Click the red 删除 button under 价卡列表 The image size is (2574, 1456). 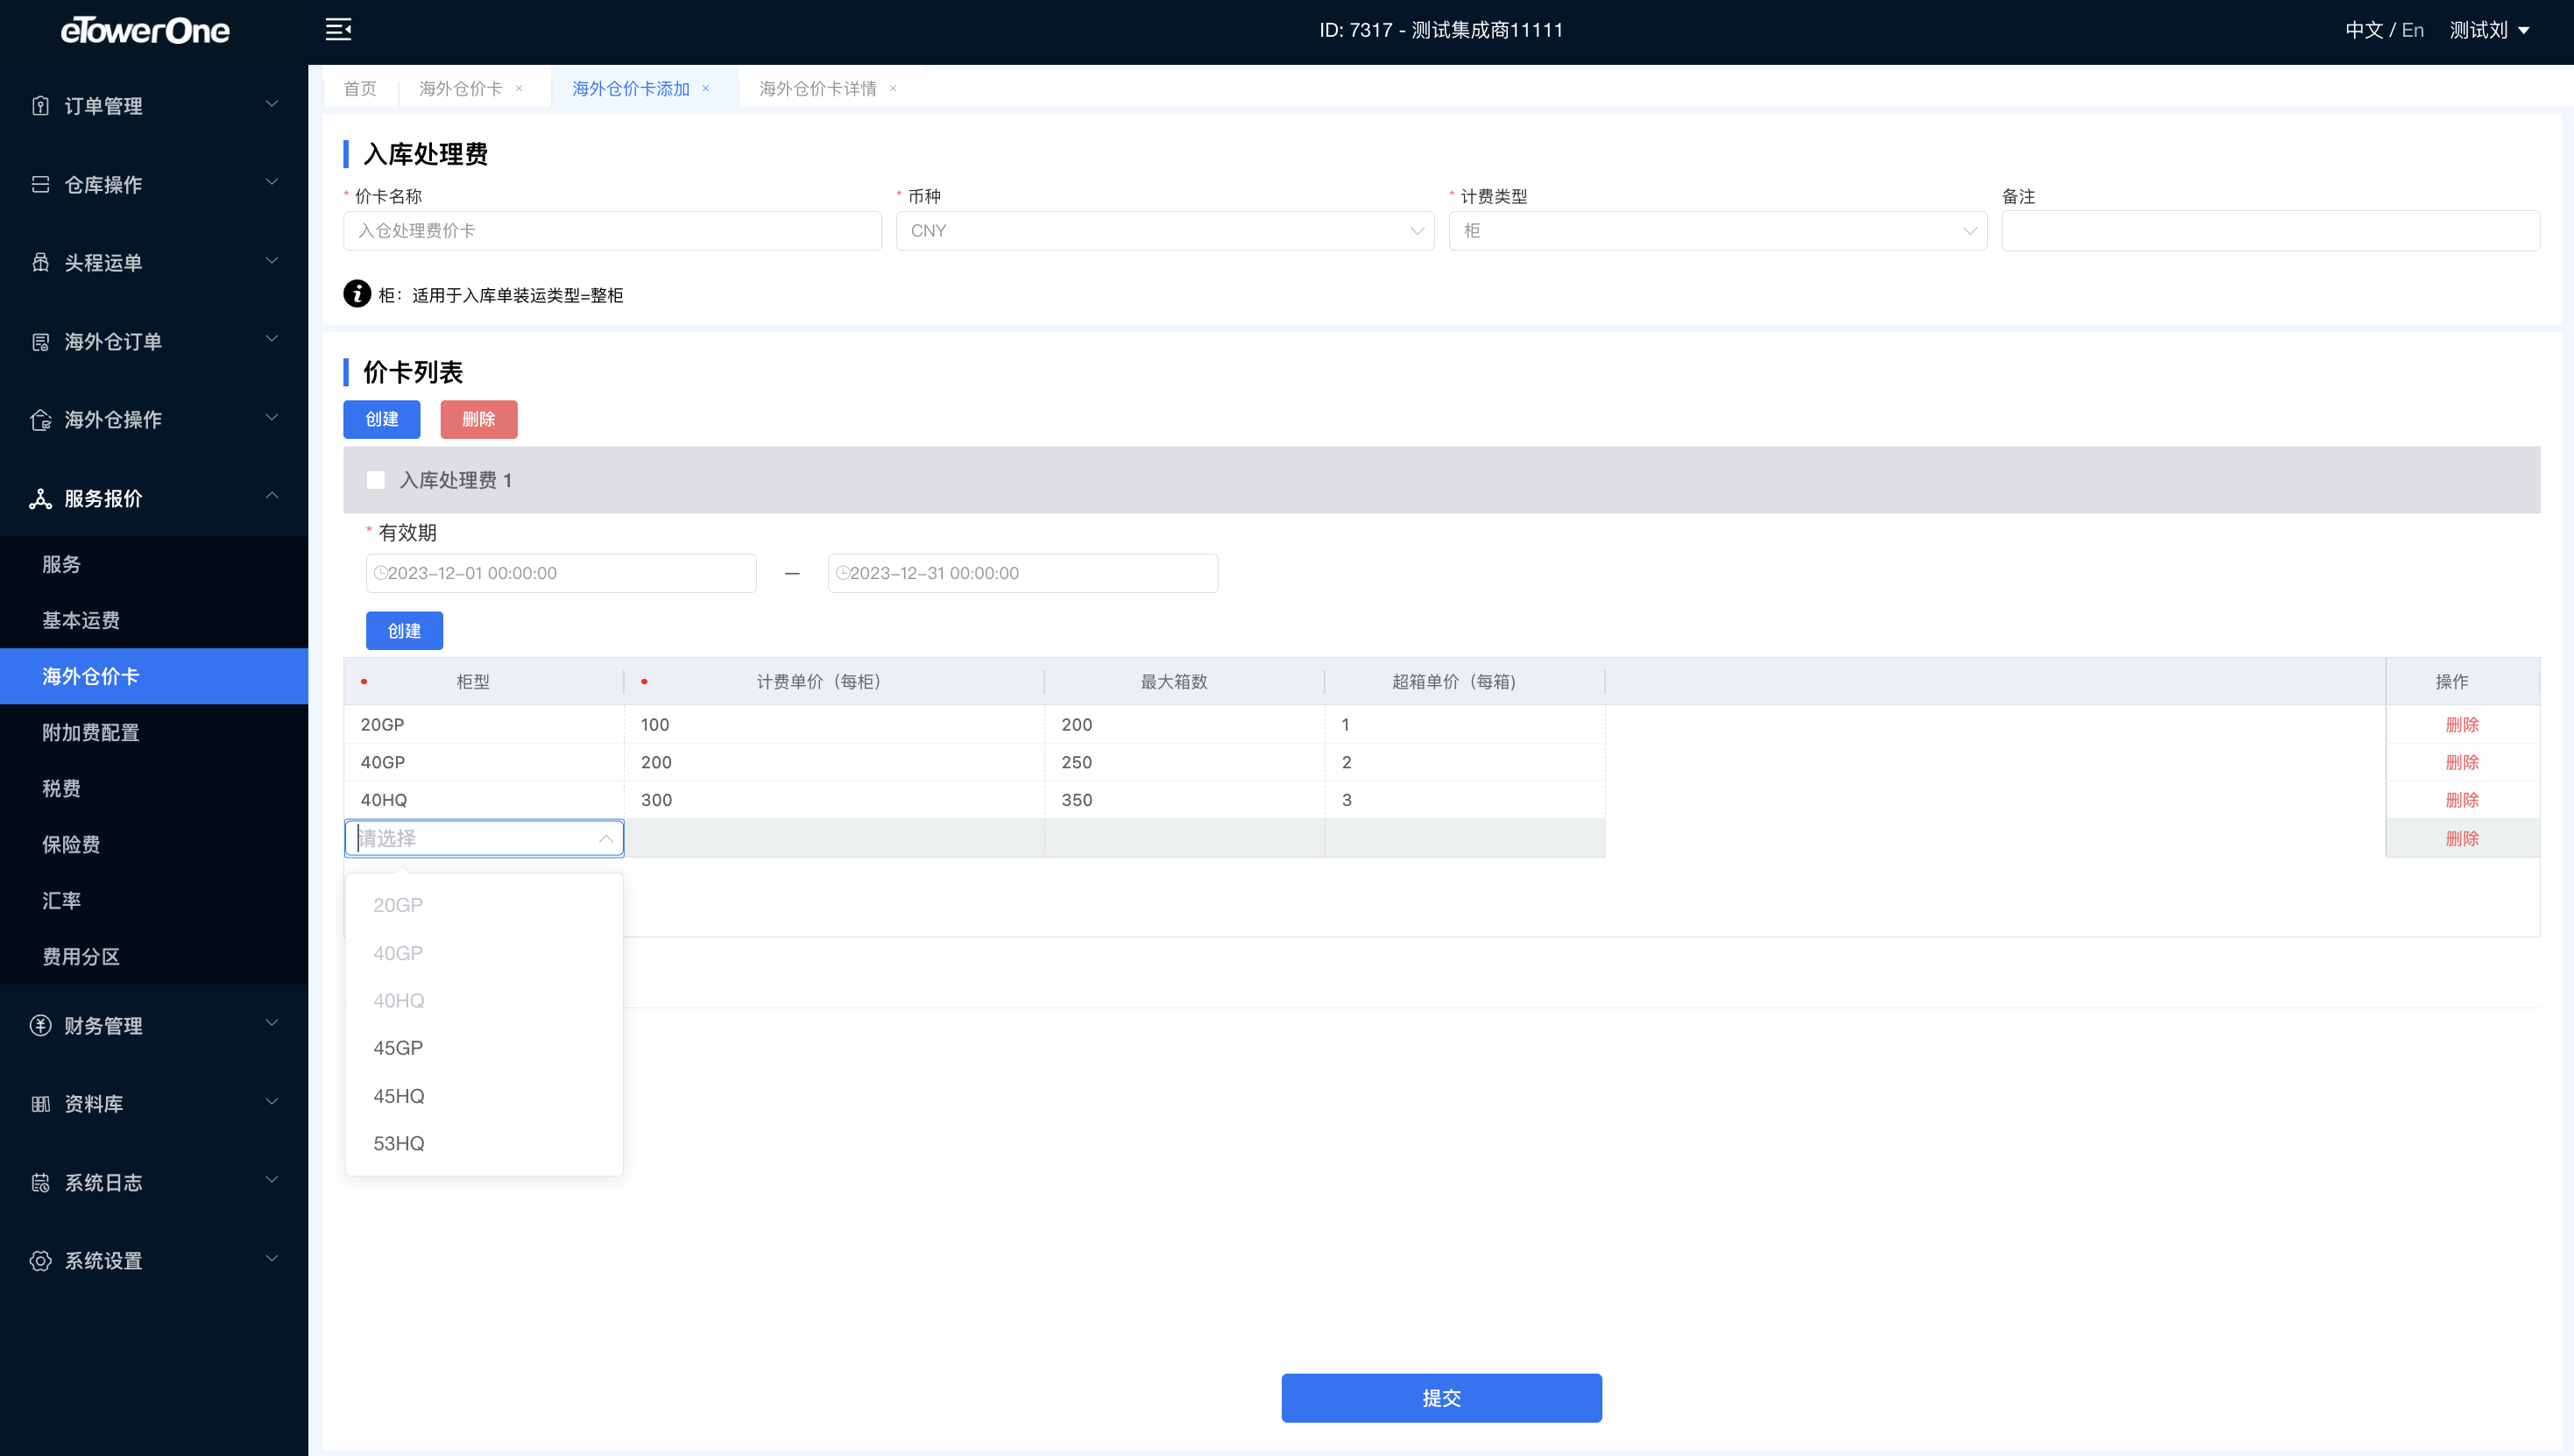(479, 419)
